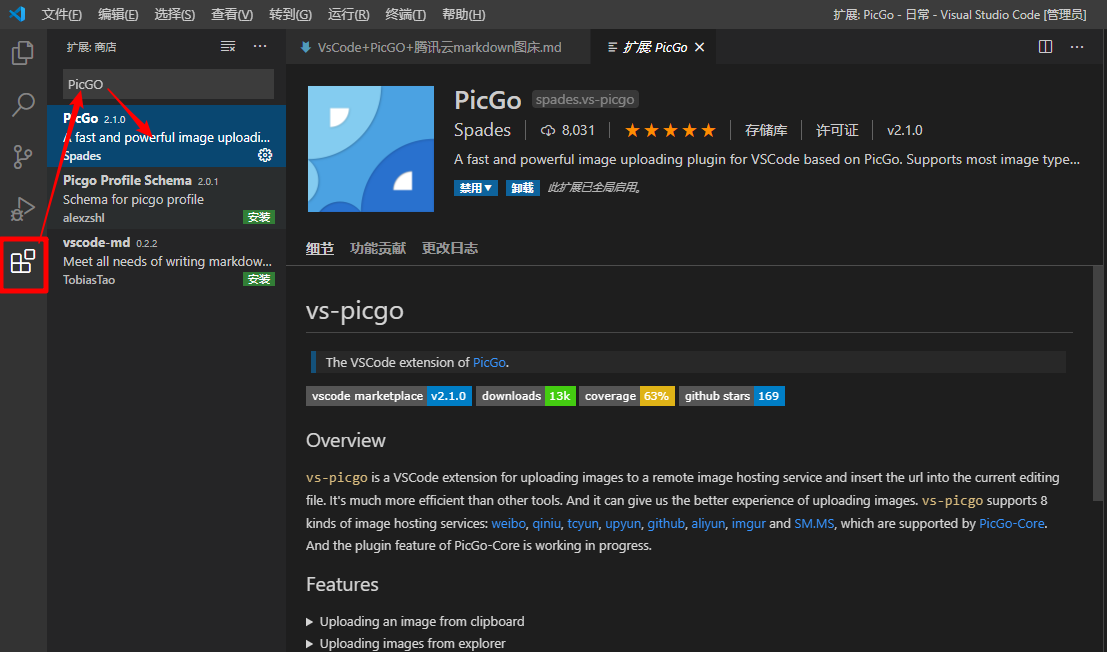The width and height of the screenshot is (1107, 652).
Task: Open the 许可证 license link
Action: point(837,131)
